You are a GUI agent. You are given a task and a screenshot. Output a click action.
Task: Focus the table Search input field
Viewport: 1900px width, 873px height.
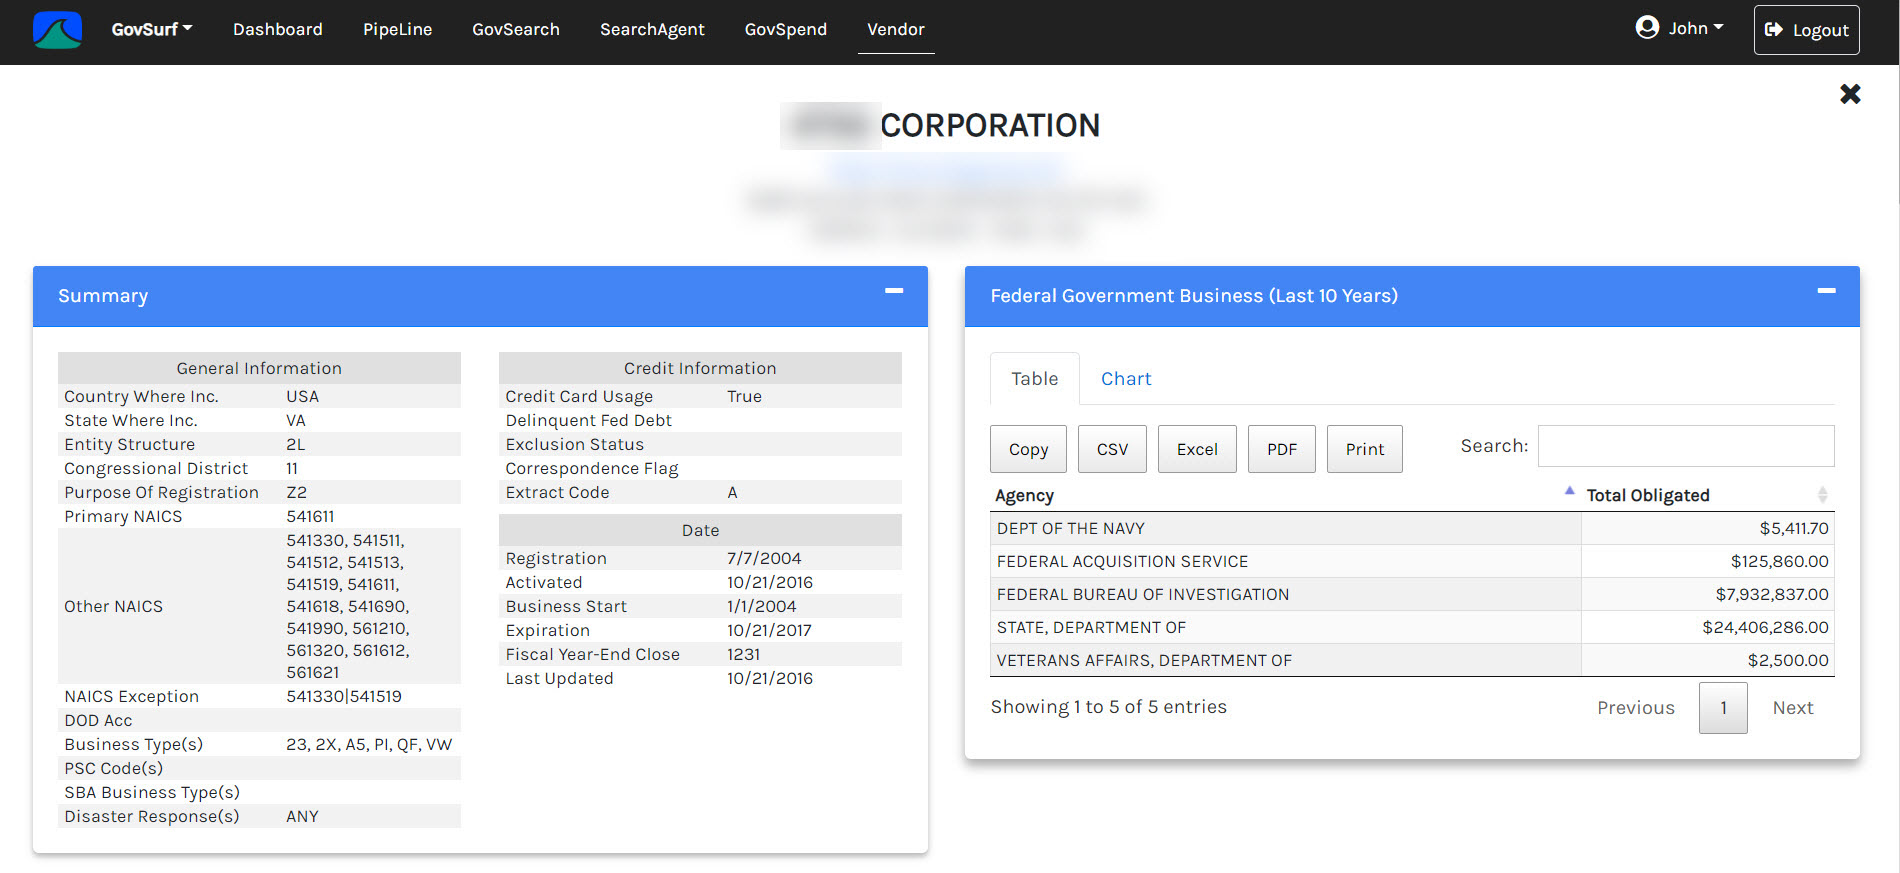coord(1685,446)
